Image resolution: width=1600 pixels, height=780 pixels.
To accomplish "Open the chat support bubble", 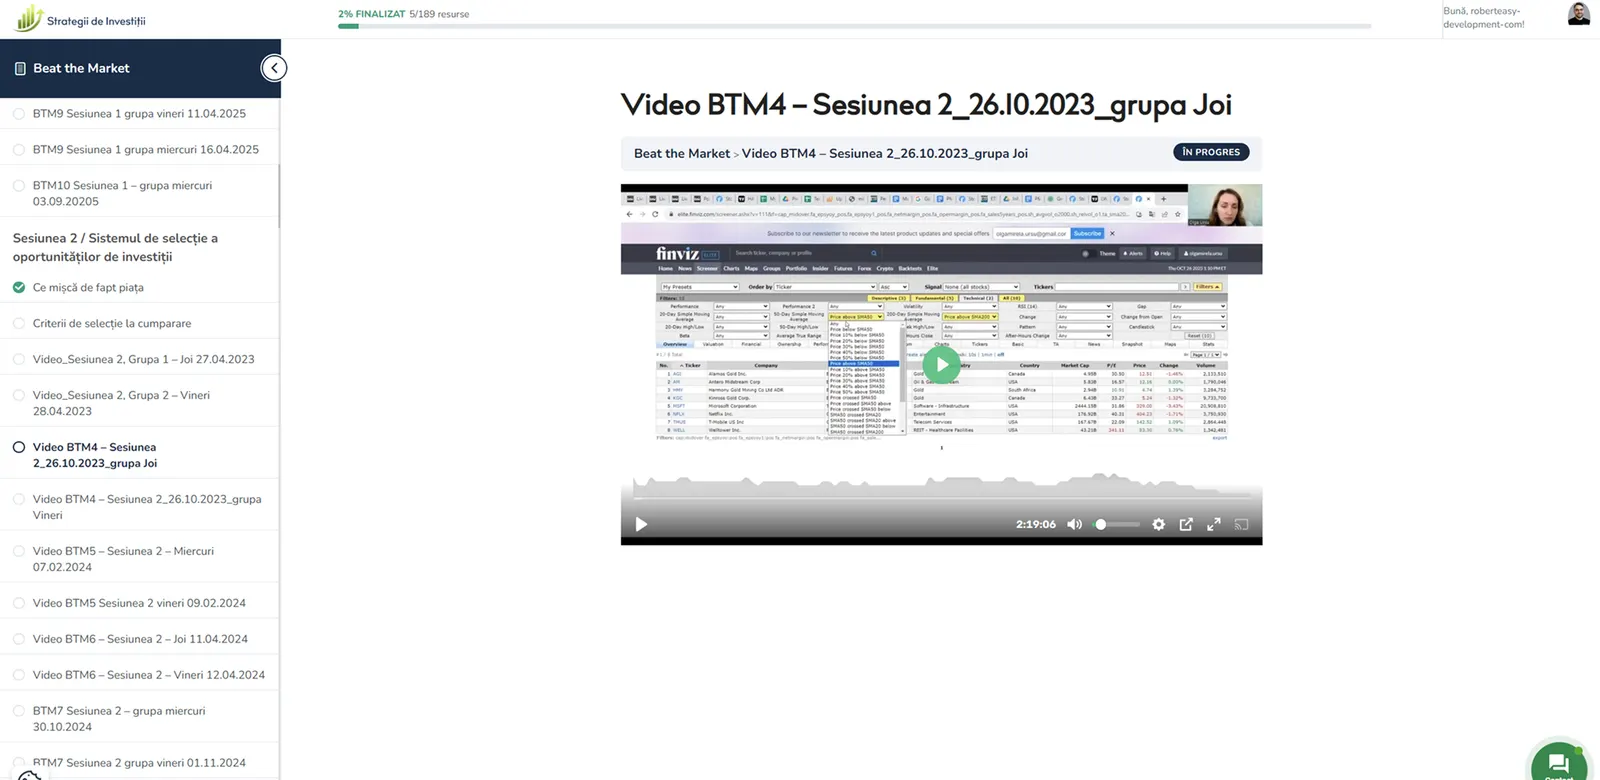I will coord(1558,763).
